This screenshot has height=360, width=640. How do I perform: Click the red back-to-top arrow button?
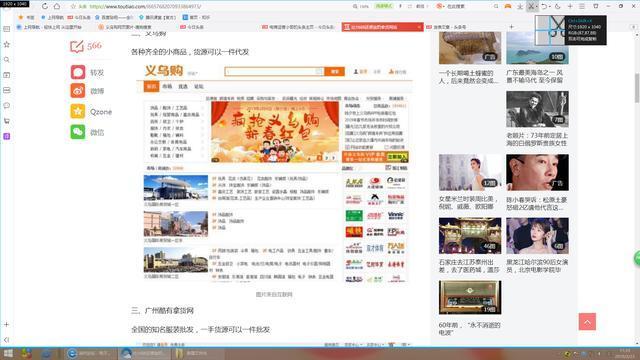click(587, 322)
